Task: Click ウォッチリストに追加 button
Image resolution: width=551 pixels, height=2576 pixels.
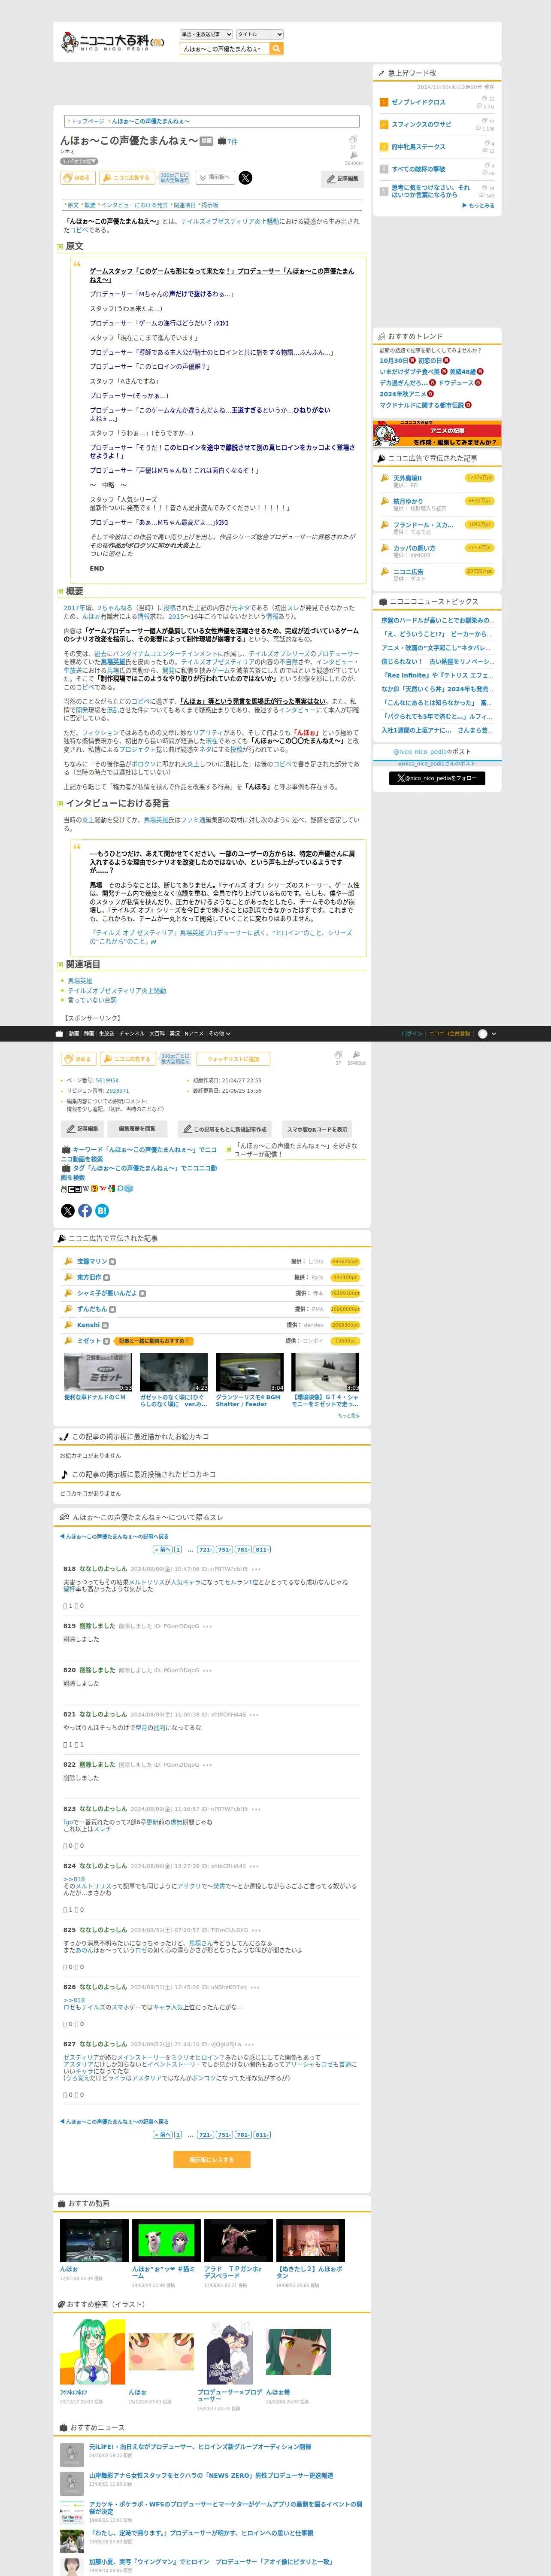Action: point(233,1059)
